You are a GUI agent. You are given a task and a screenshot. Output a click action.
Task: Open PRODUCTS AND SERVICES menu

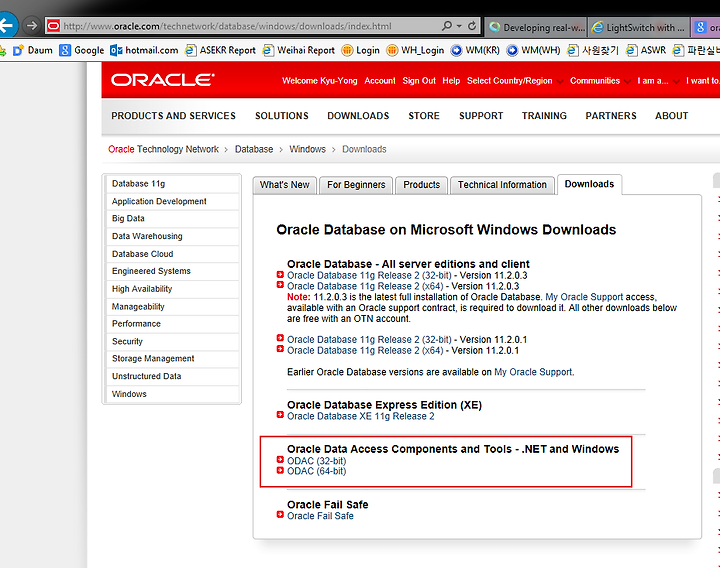point(173,116)
